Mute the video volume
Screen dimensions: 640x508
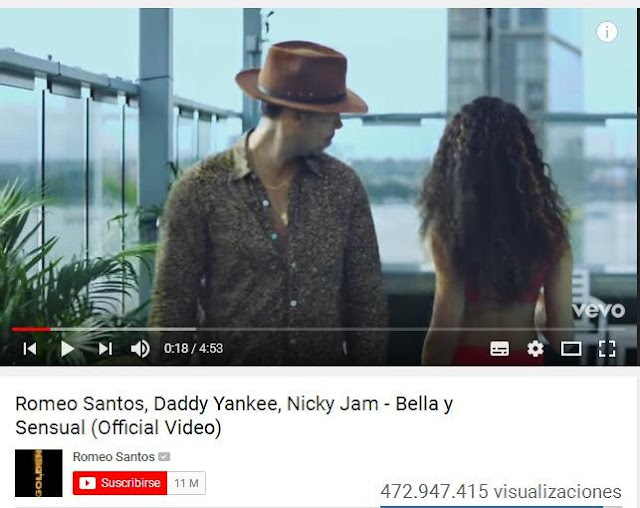(x=140, y=348)
